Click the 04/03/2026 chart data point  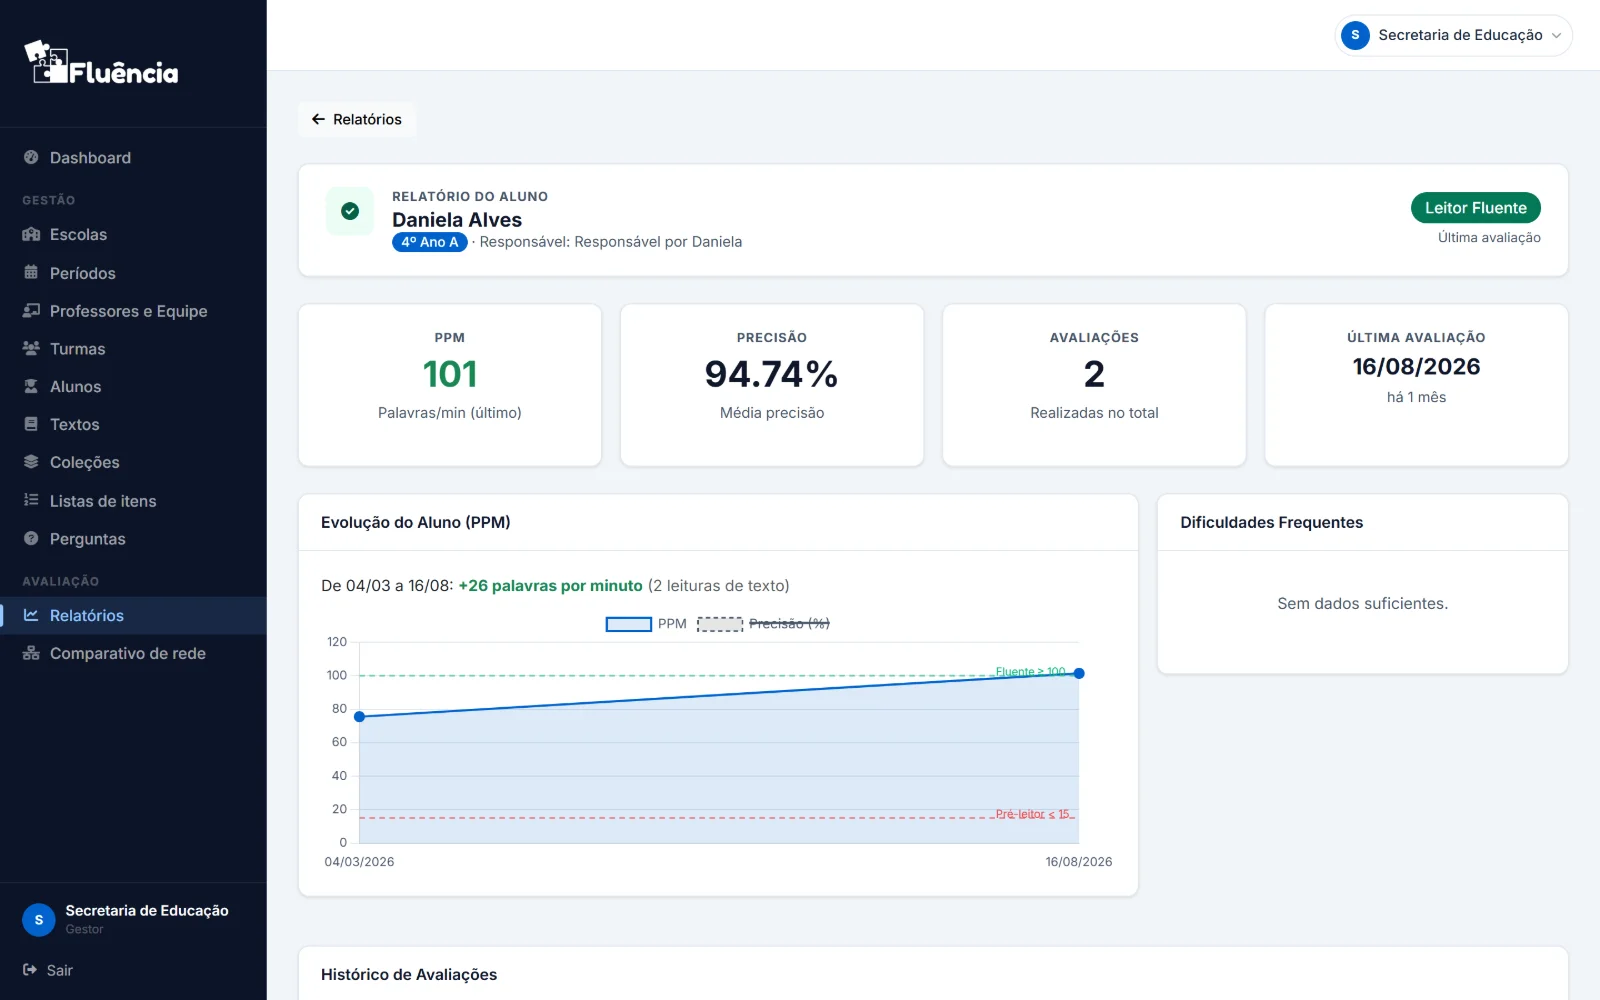(360, 716)
